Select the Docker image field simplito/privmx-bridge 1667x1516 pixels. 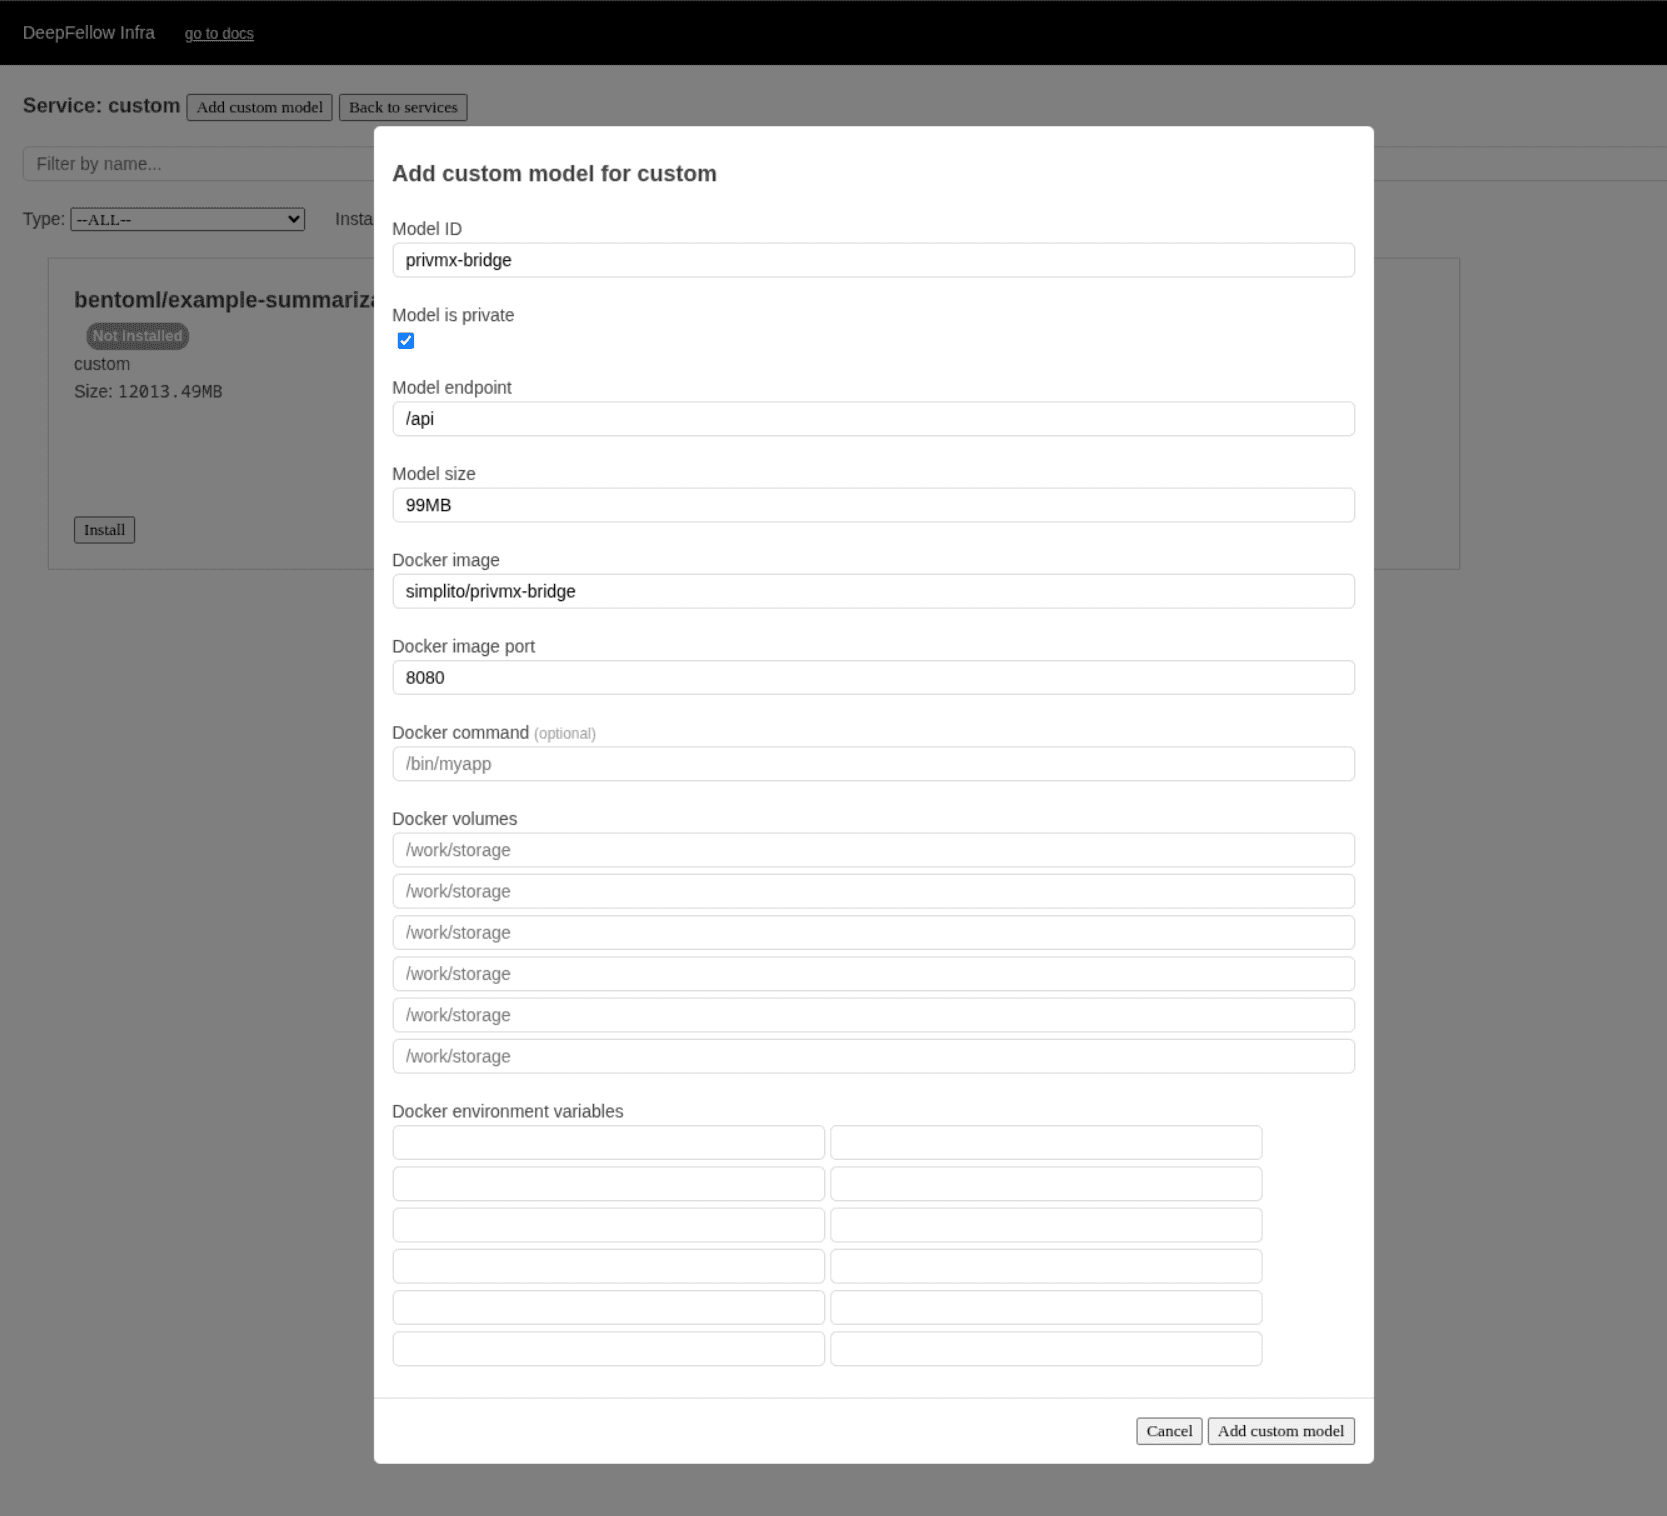click(x=872, y=591)
